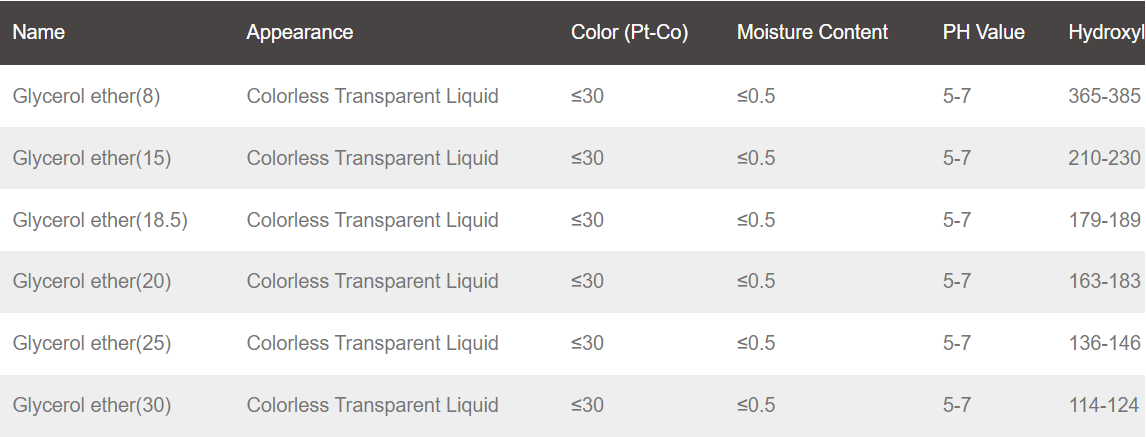Viewport: 1146px width, 437px height.
Task: Select the Glycerol ether(20) row name
Action: tap(92, 281)
